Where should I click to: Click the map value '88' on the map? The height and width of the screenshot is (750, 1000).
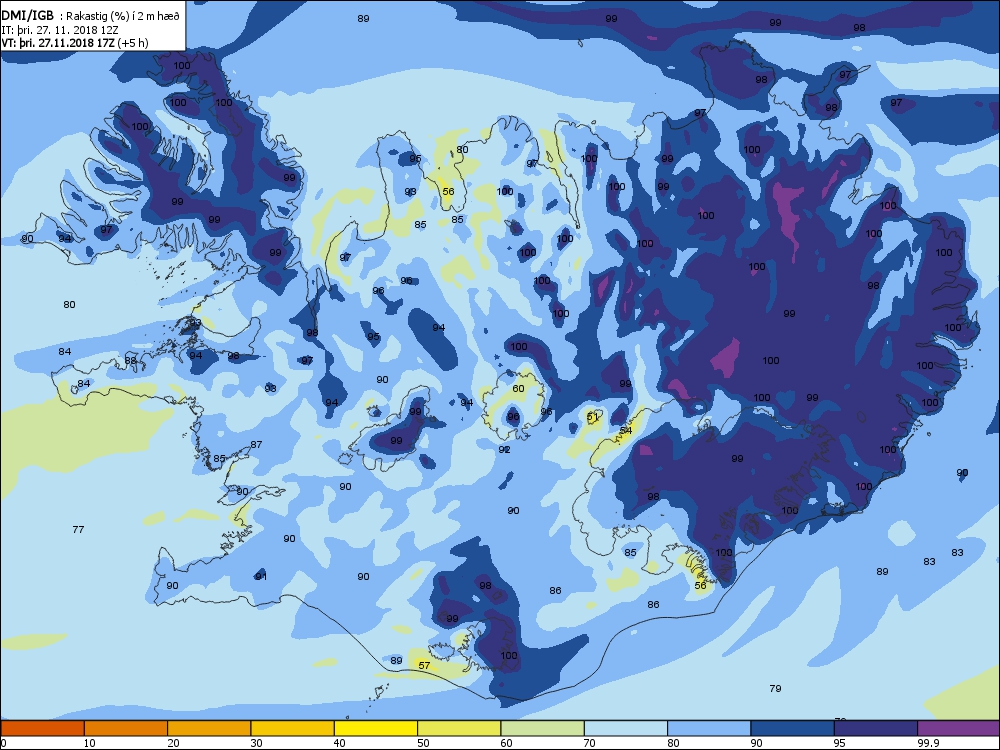click(x=131, y=361)
